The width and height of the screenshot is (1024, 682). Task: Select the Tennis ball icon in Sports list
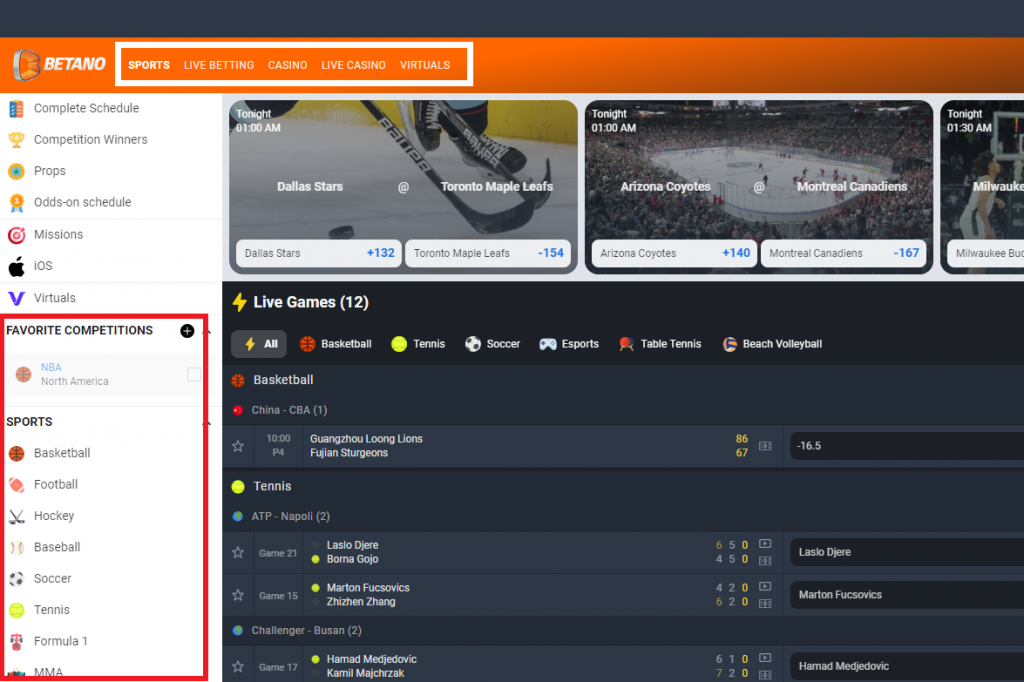17,610
